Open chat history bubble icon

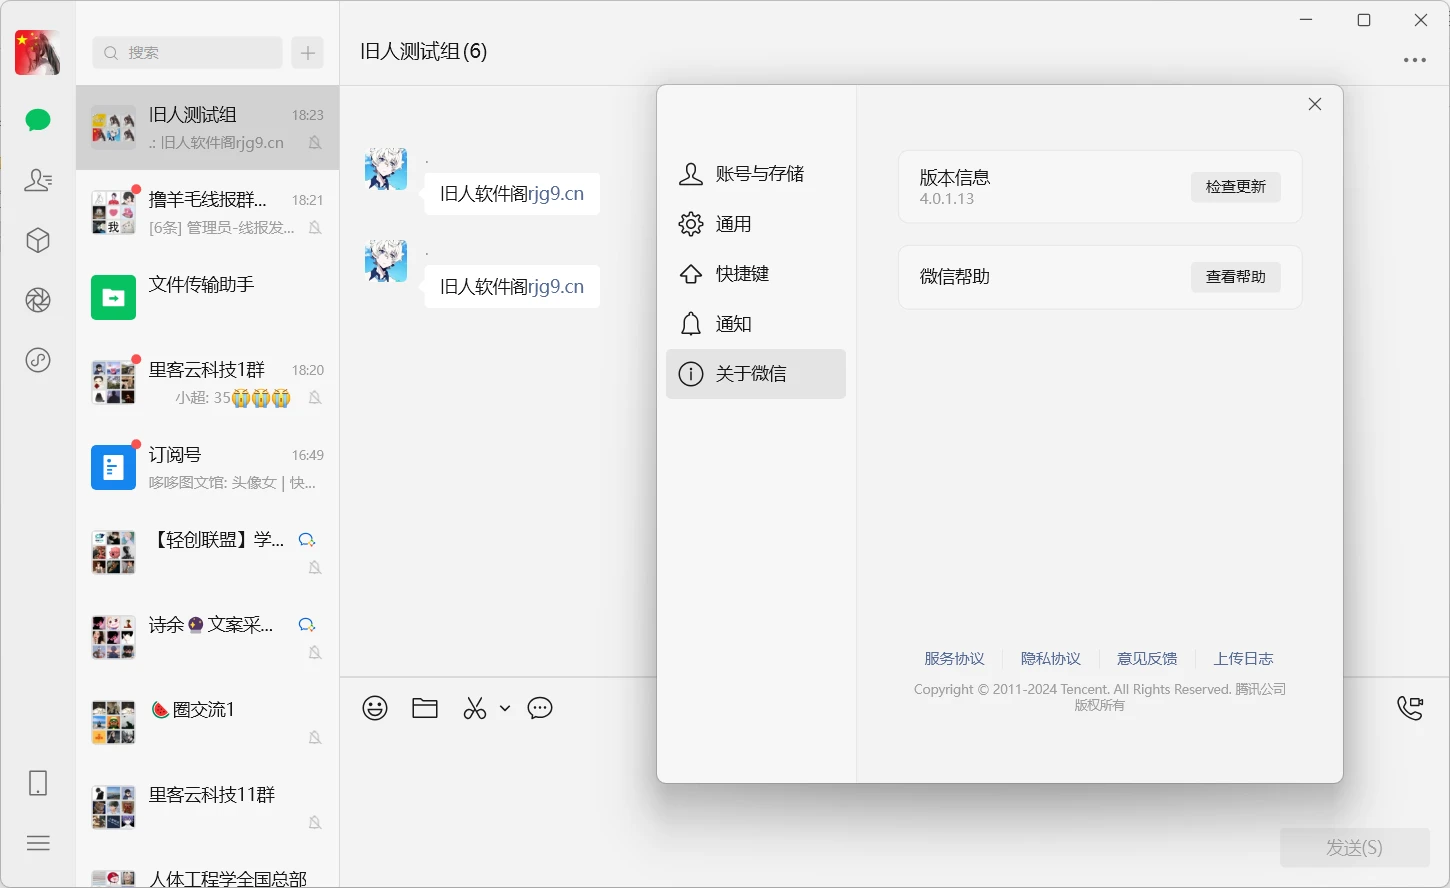pyautogui.click(x=540, y=708)
